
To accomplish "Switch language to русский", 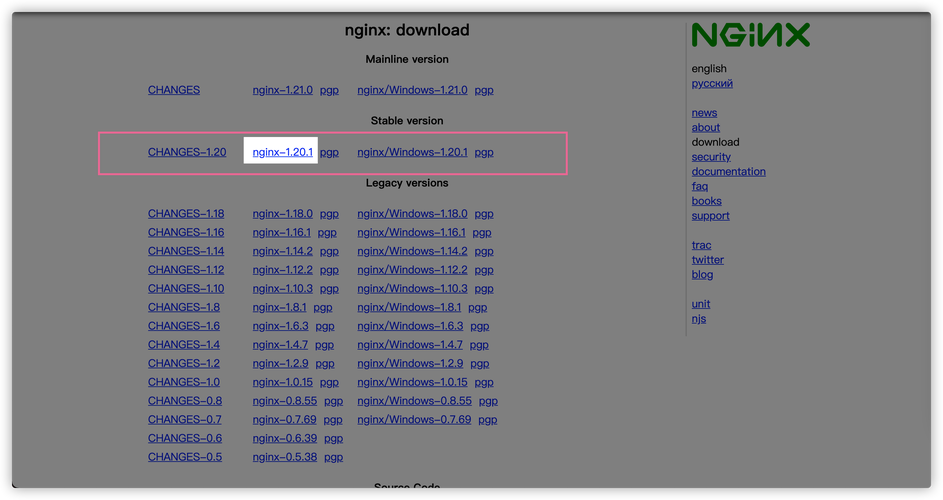I will [712, 84].
